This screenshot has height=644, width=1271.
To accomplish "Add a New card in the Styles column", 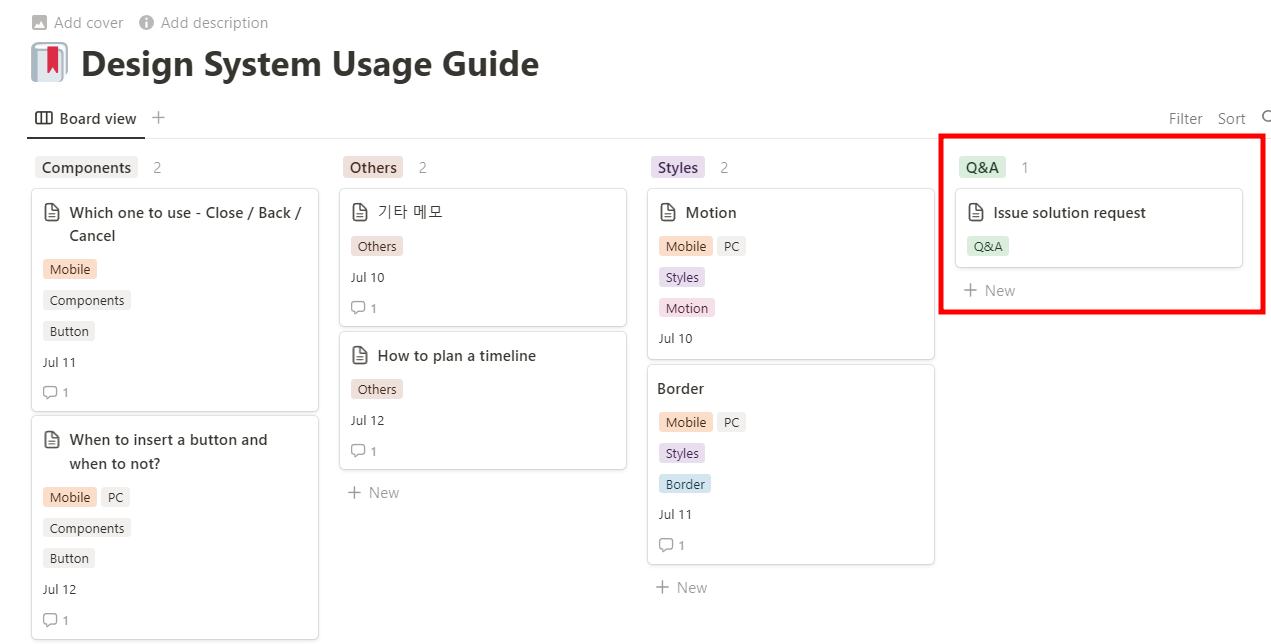I will click(x=682, y=588).
